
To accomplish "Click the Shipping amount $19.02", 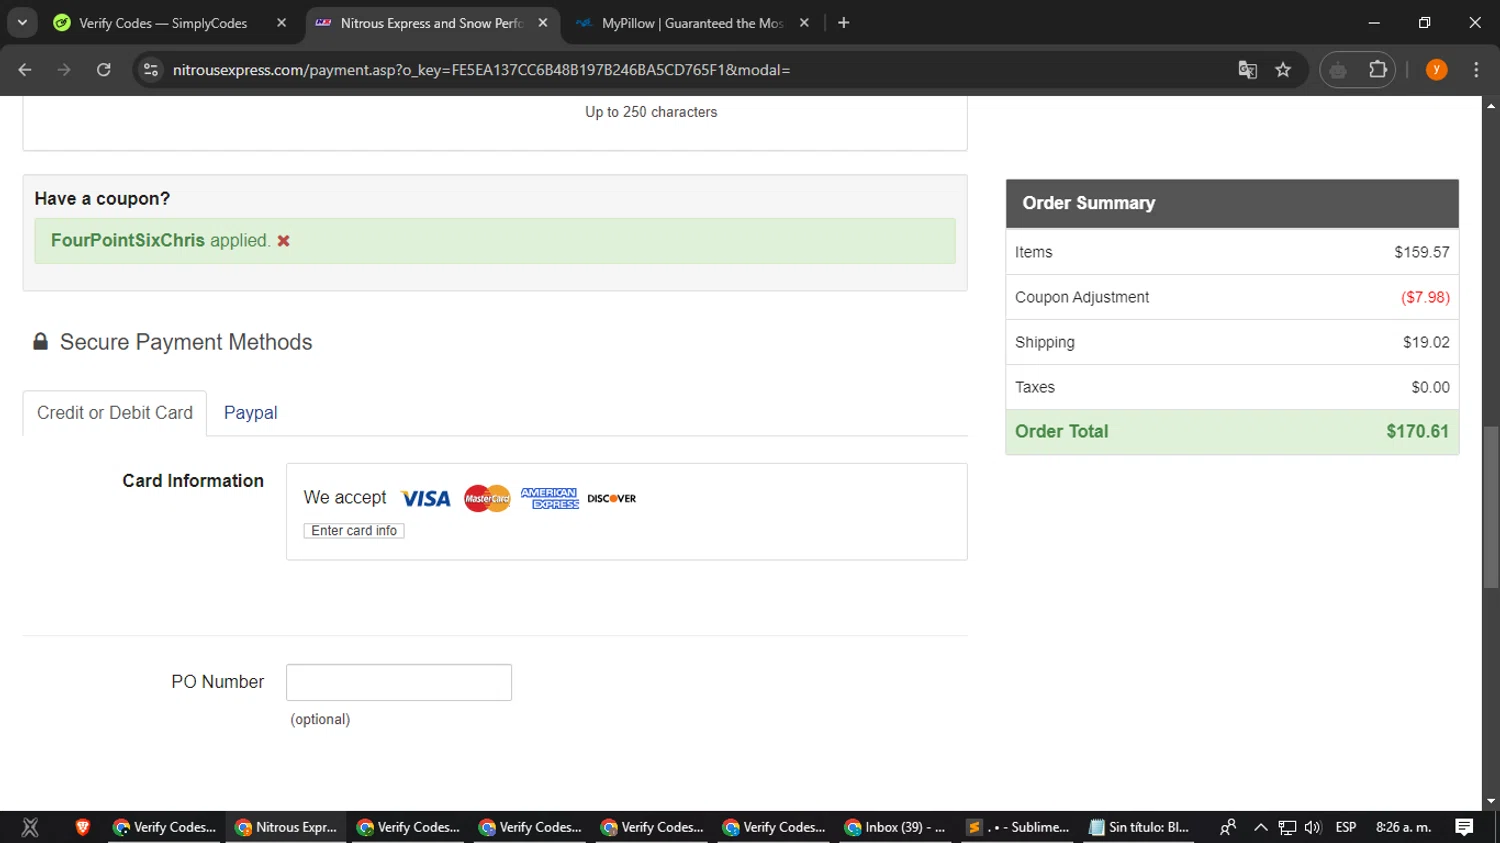I will click(x=1426, y=342).
